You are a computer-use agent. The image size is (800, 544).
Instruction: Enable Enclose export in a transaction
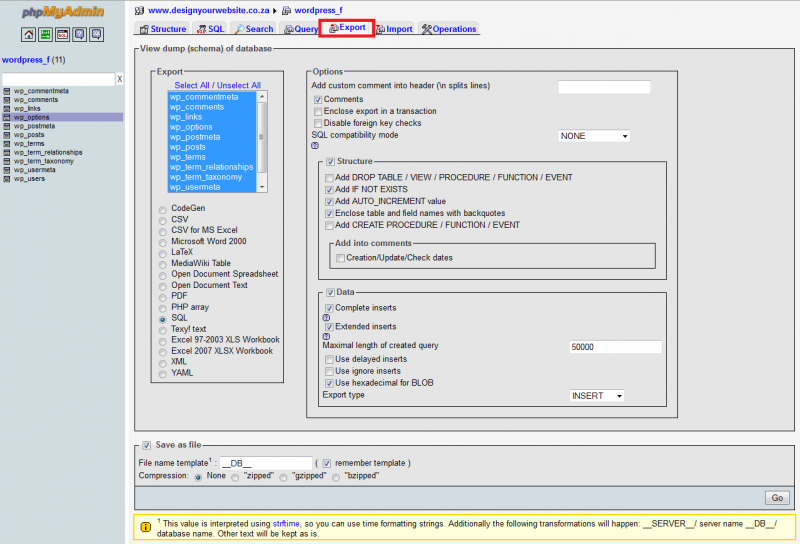click(318, 111)
